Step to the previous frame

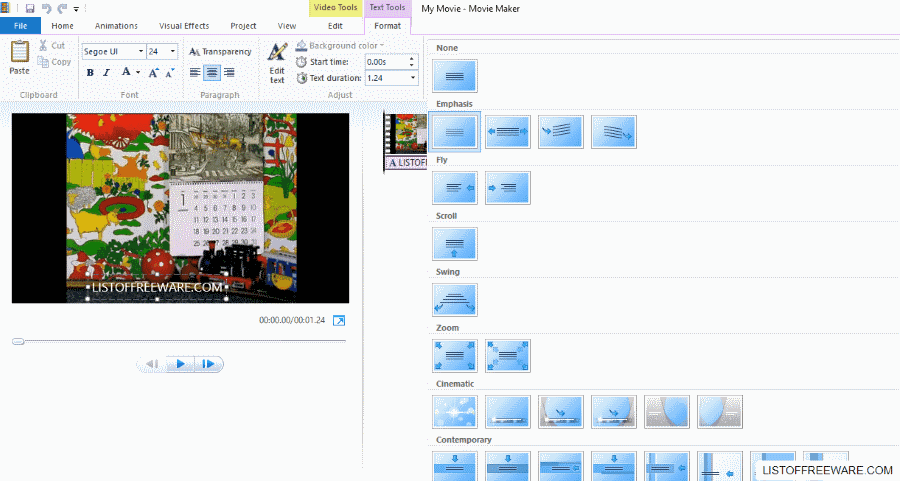[x=152, y=364]
